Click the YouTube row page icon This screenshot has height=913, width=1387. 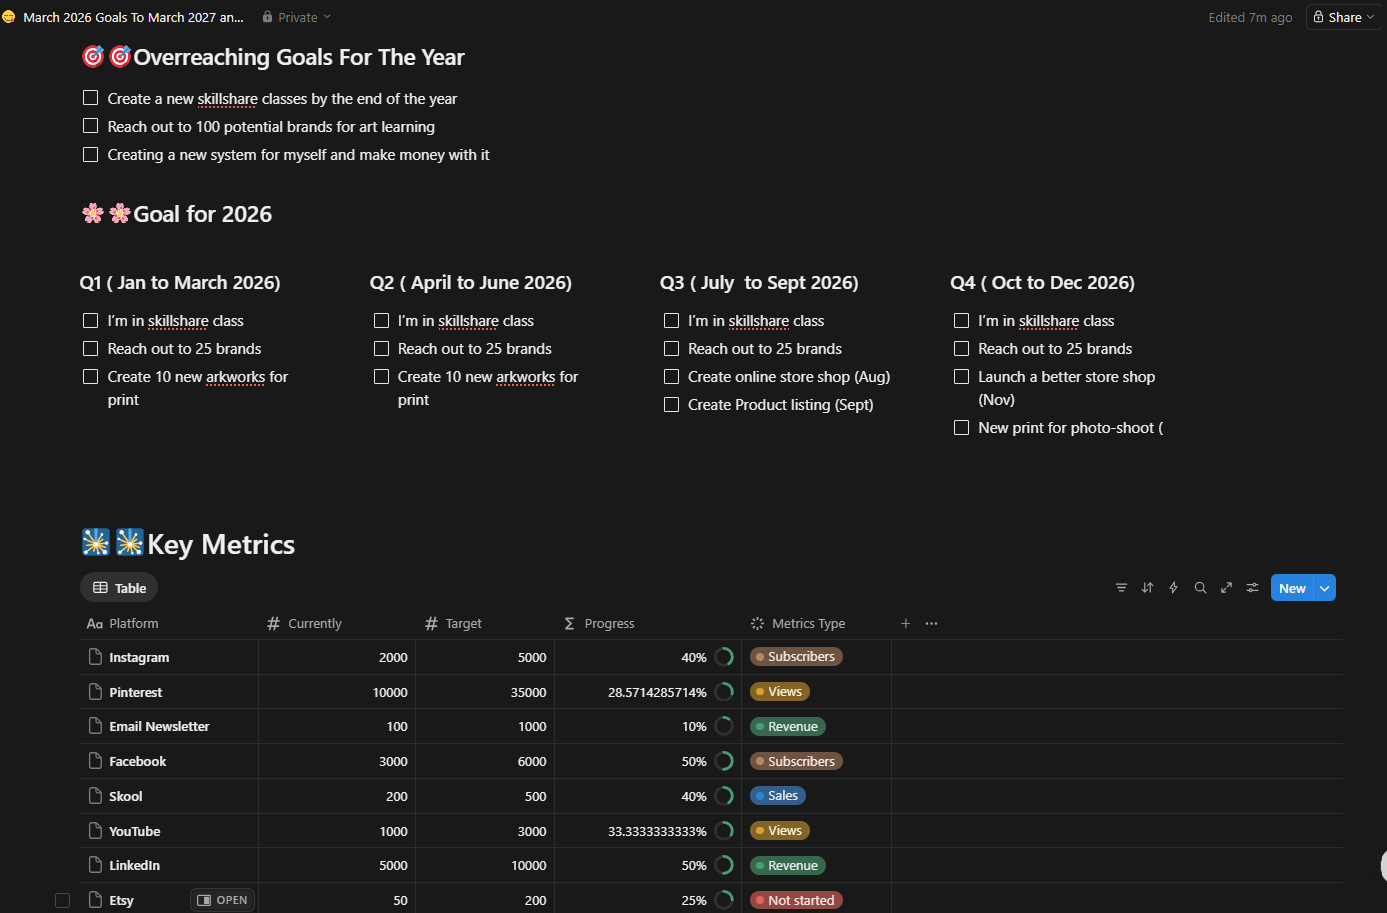pos(95,831)
